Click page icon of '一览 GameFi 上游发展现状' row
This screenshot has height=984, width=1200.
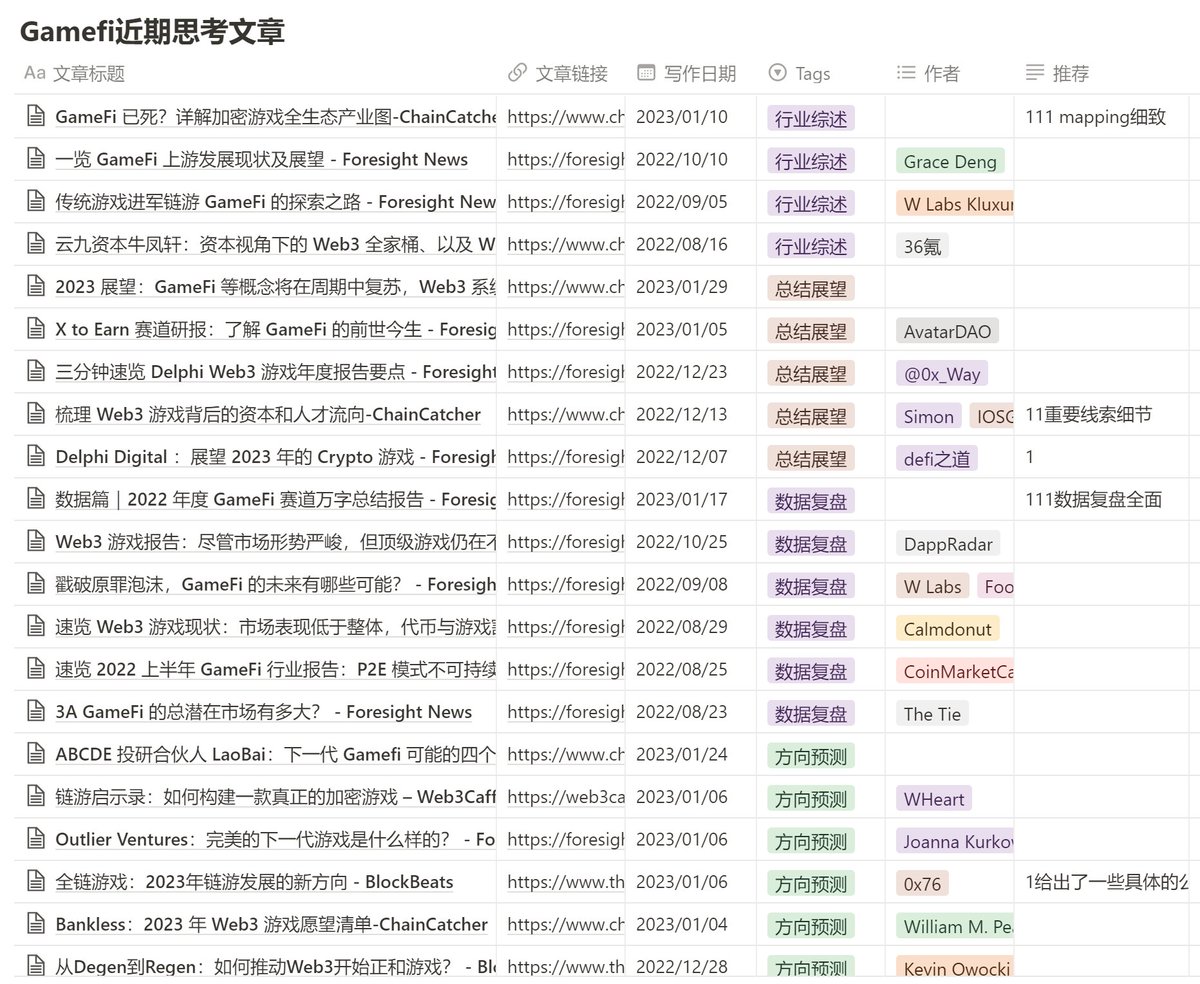pyautogui.click(x=36, y=159)
